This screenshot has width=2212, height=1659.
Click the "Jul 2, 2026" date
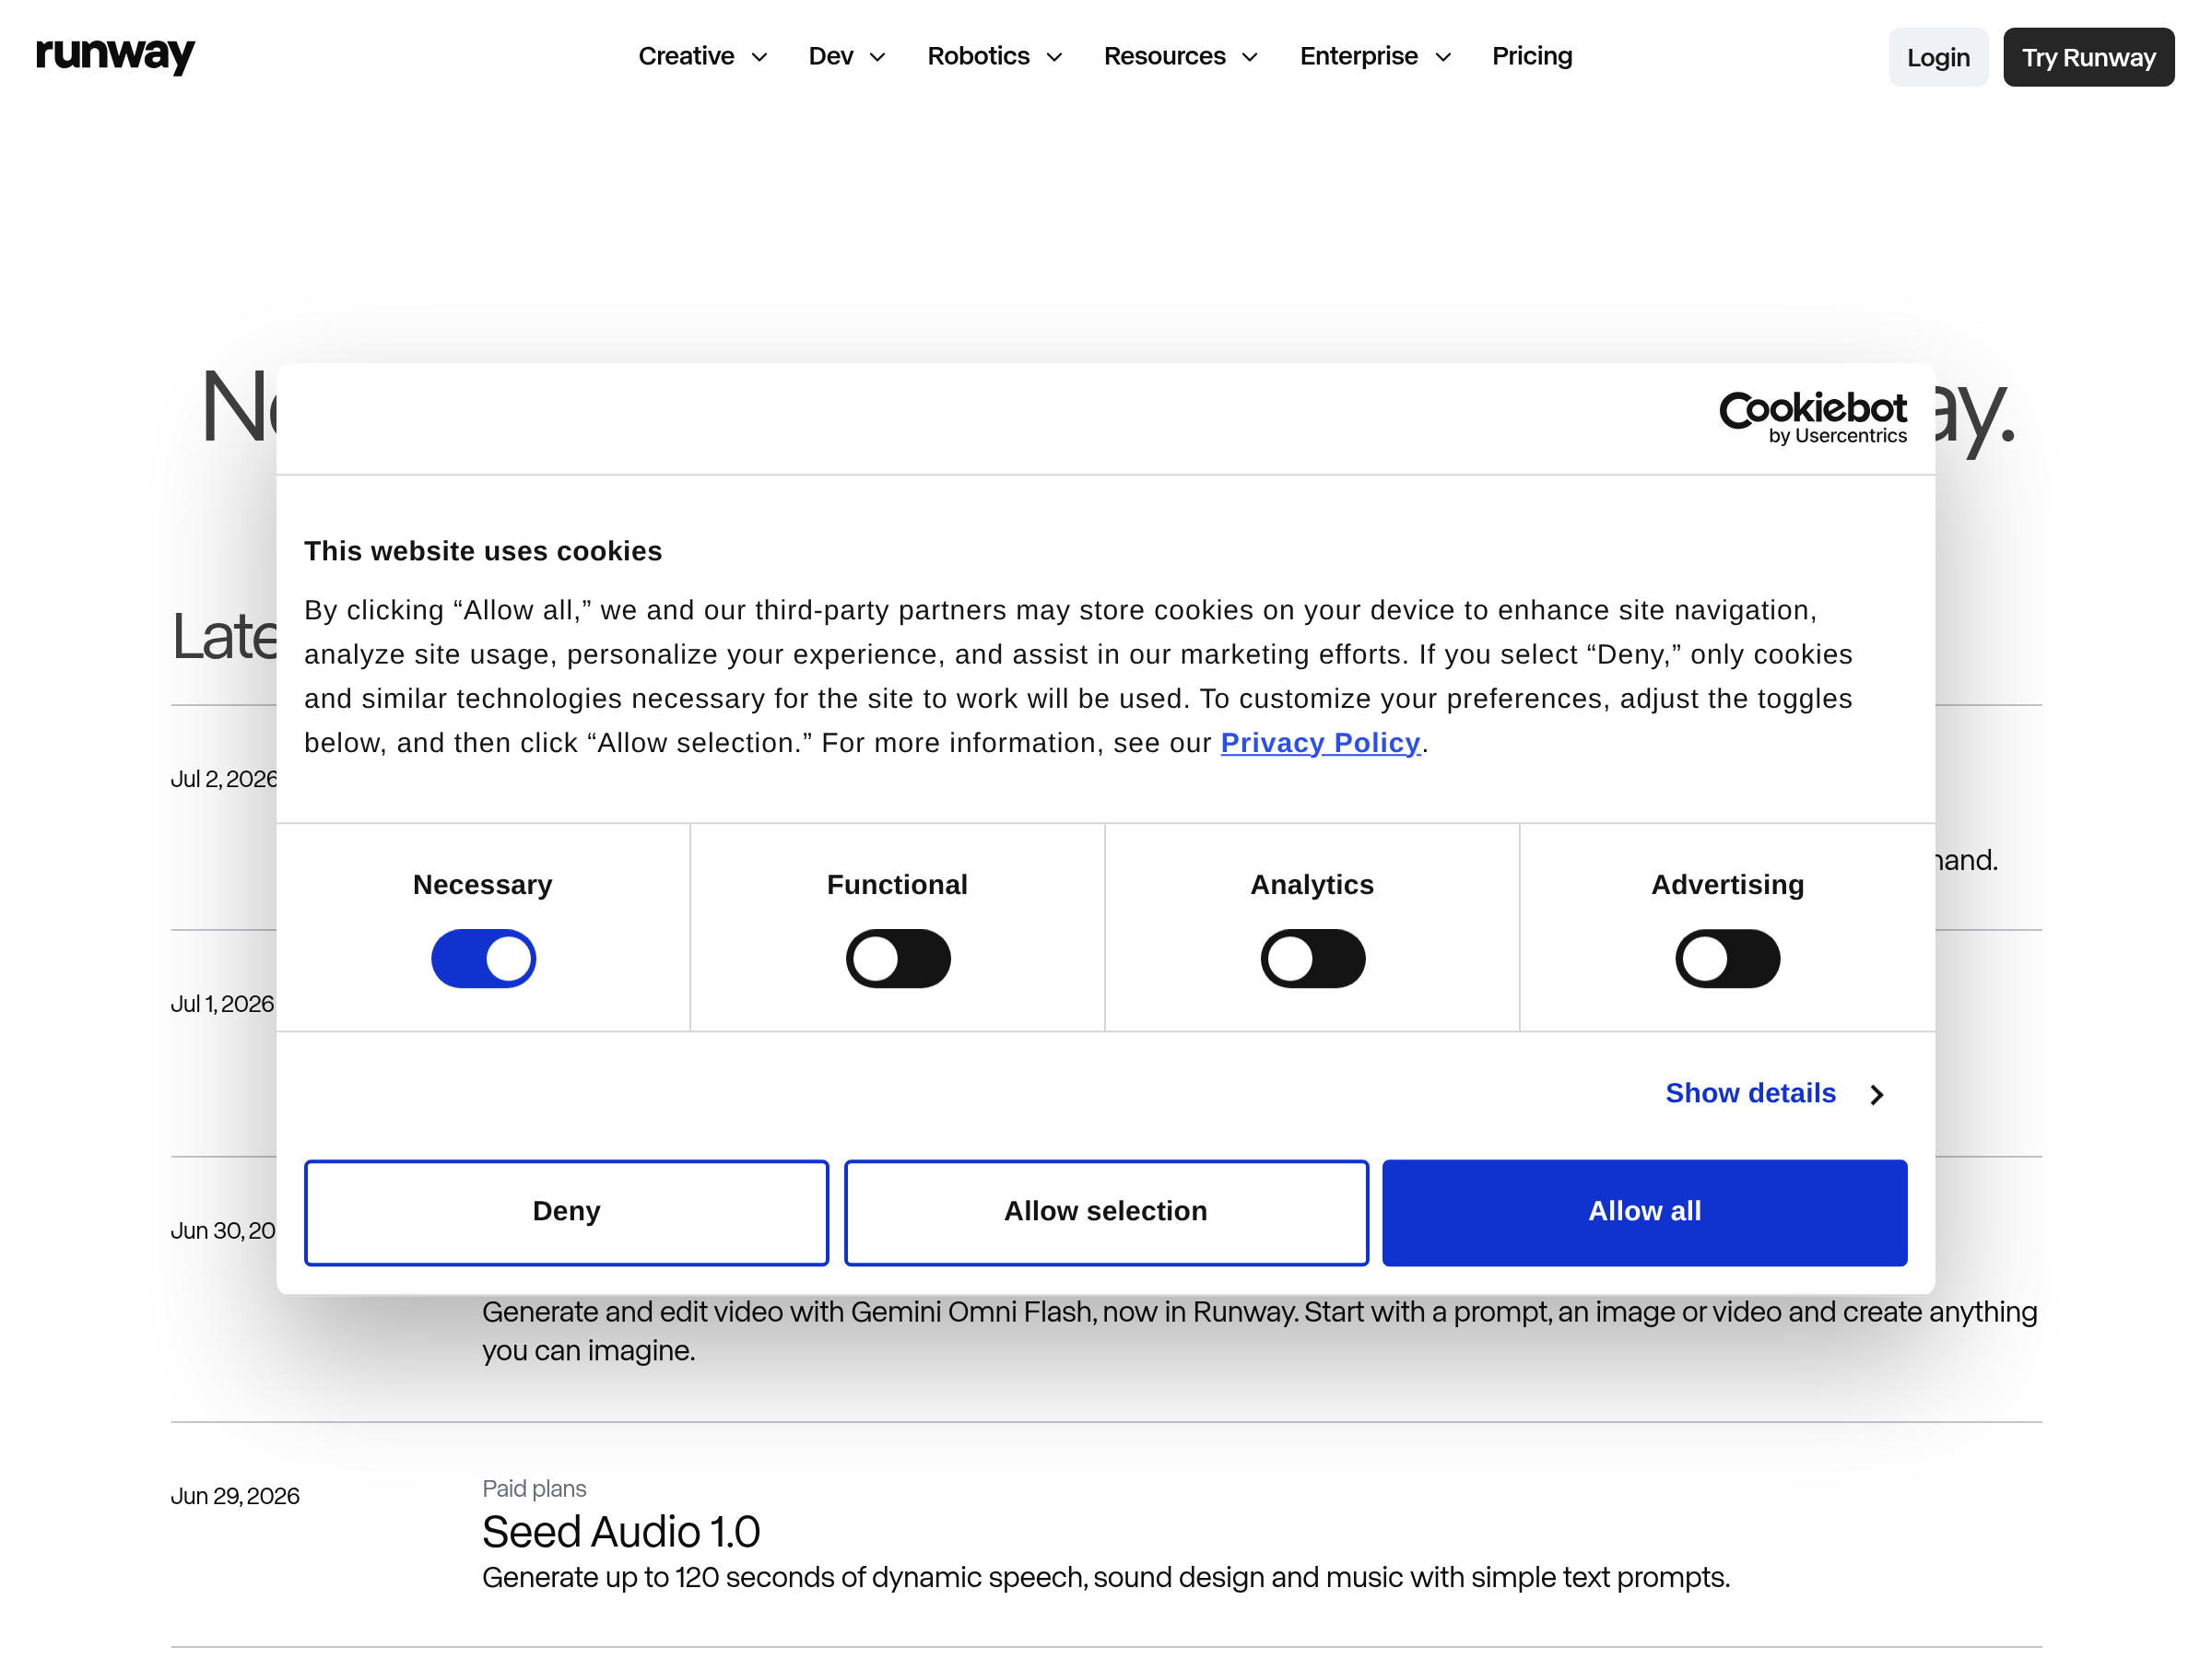click(x=224, y=779)
